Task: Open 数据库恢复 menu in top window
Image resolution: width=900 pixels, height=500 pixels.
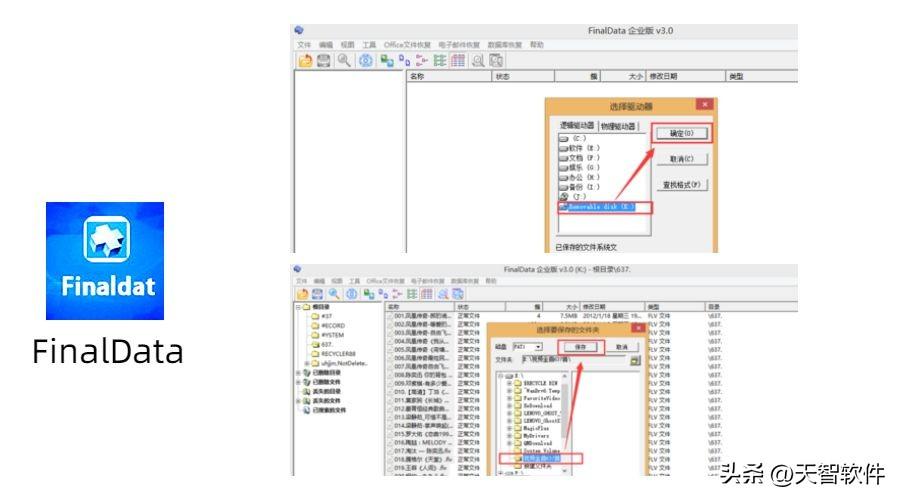Action: 505,45
